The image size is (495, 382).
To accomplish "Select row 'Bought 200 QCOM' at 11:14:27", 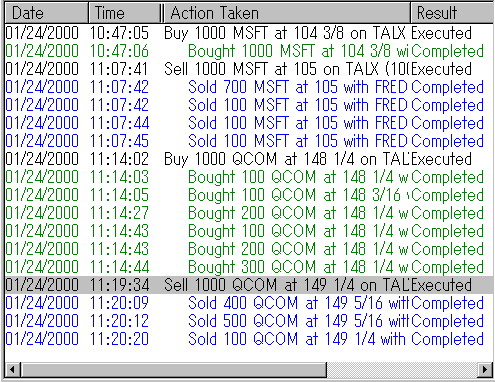I will [x=249, y=213].
